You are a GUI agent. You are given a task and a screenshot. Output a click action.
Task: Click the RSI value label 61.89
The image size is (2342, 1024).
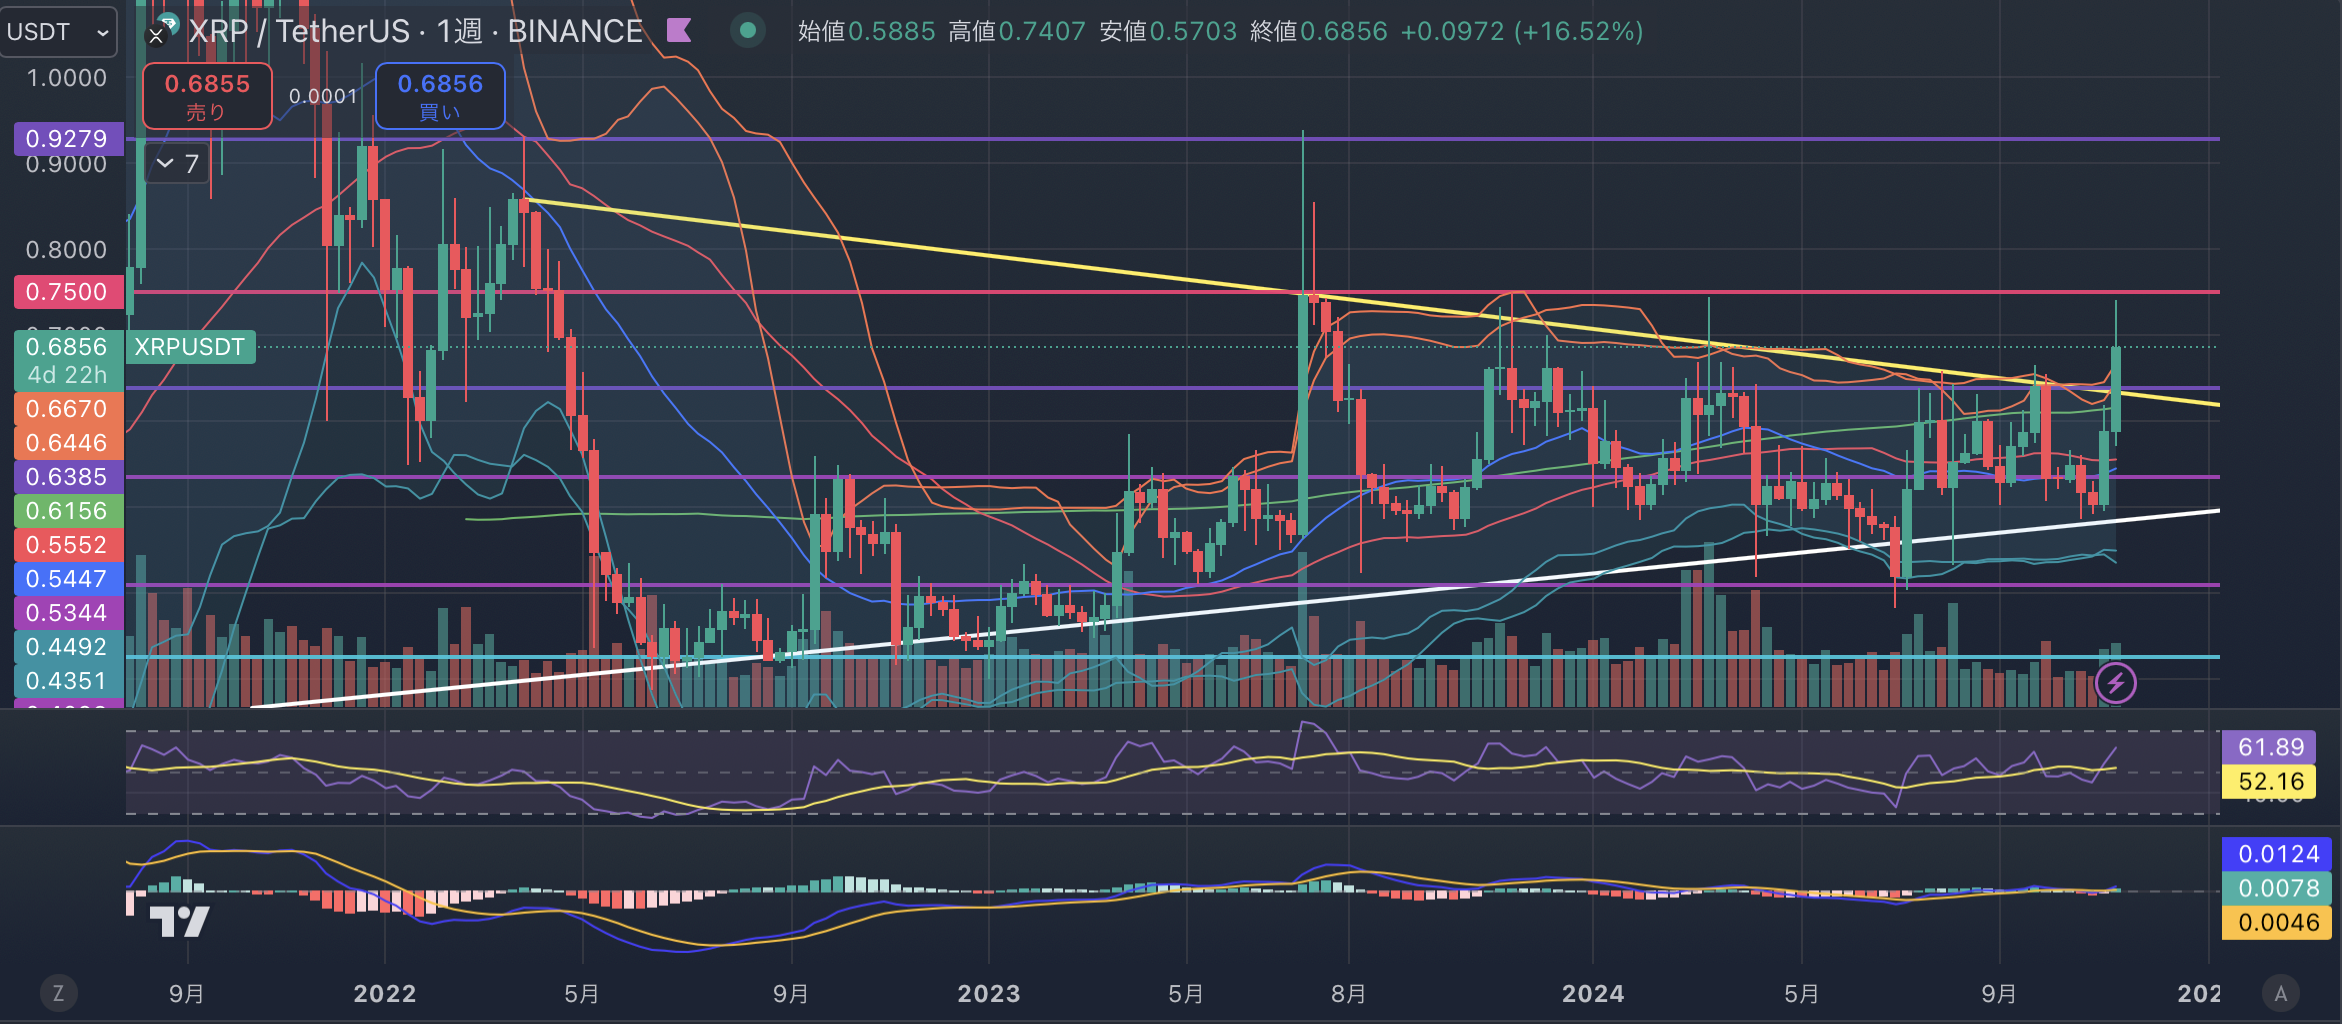[2268, 747]
